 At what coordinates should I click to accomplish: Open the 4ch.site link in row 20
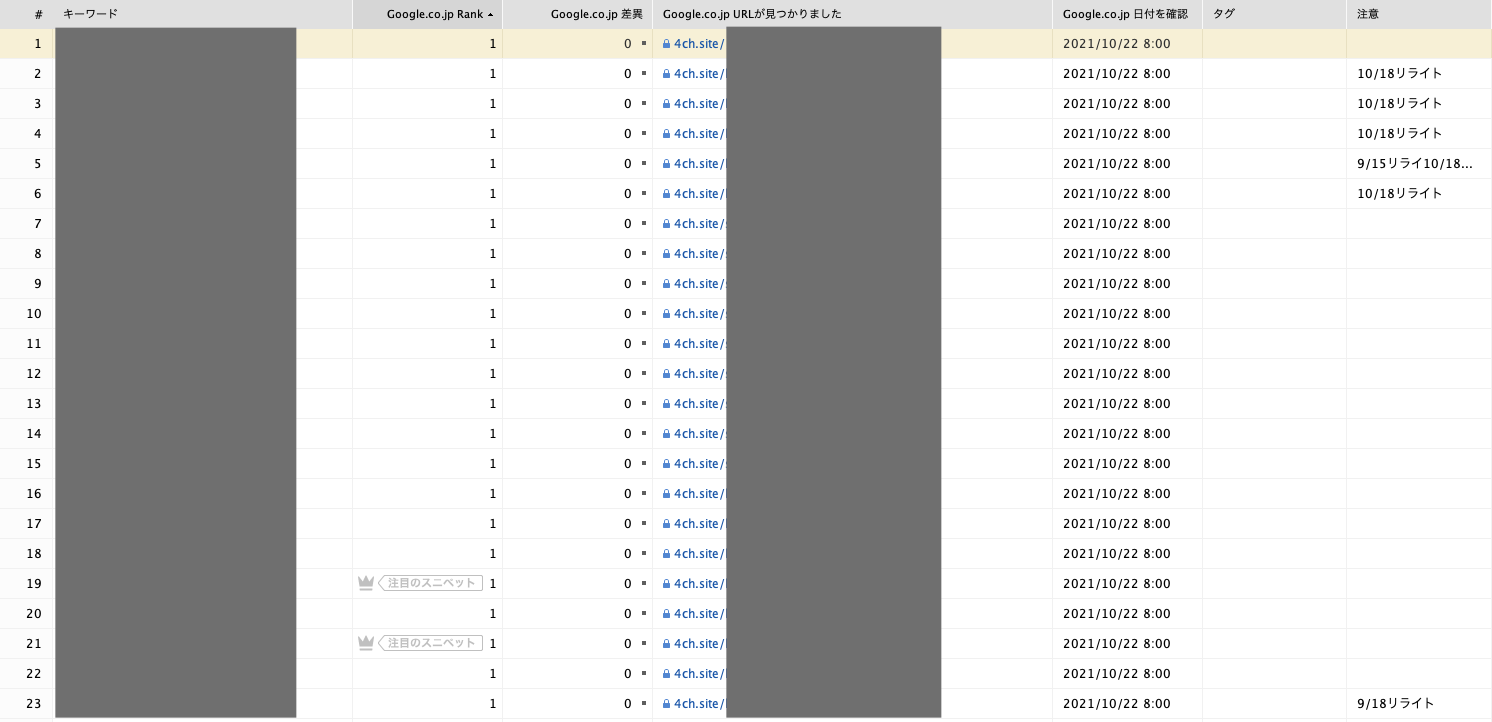[699, 614]
